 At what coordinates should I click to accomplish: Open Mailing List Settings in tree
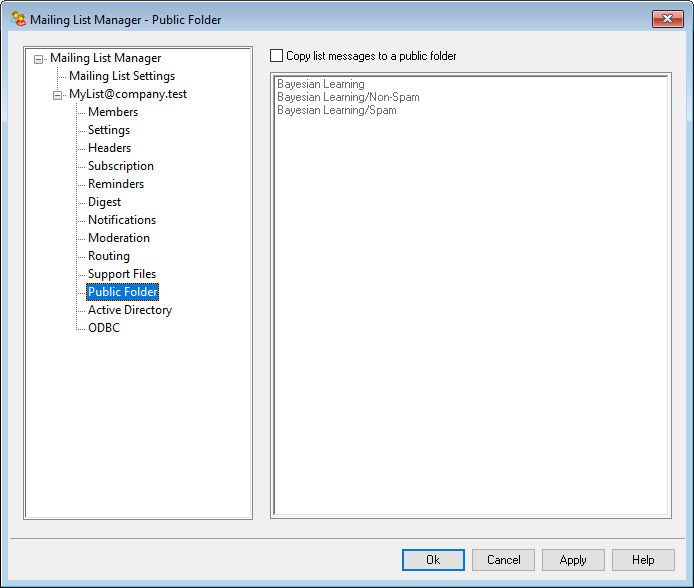pos(121,76)
